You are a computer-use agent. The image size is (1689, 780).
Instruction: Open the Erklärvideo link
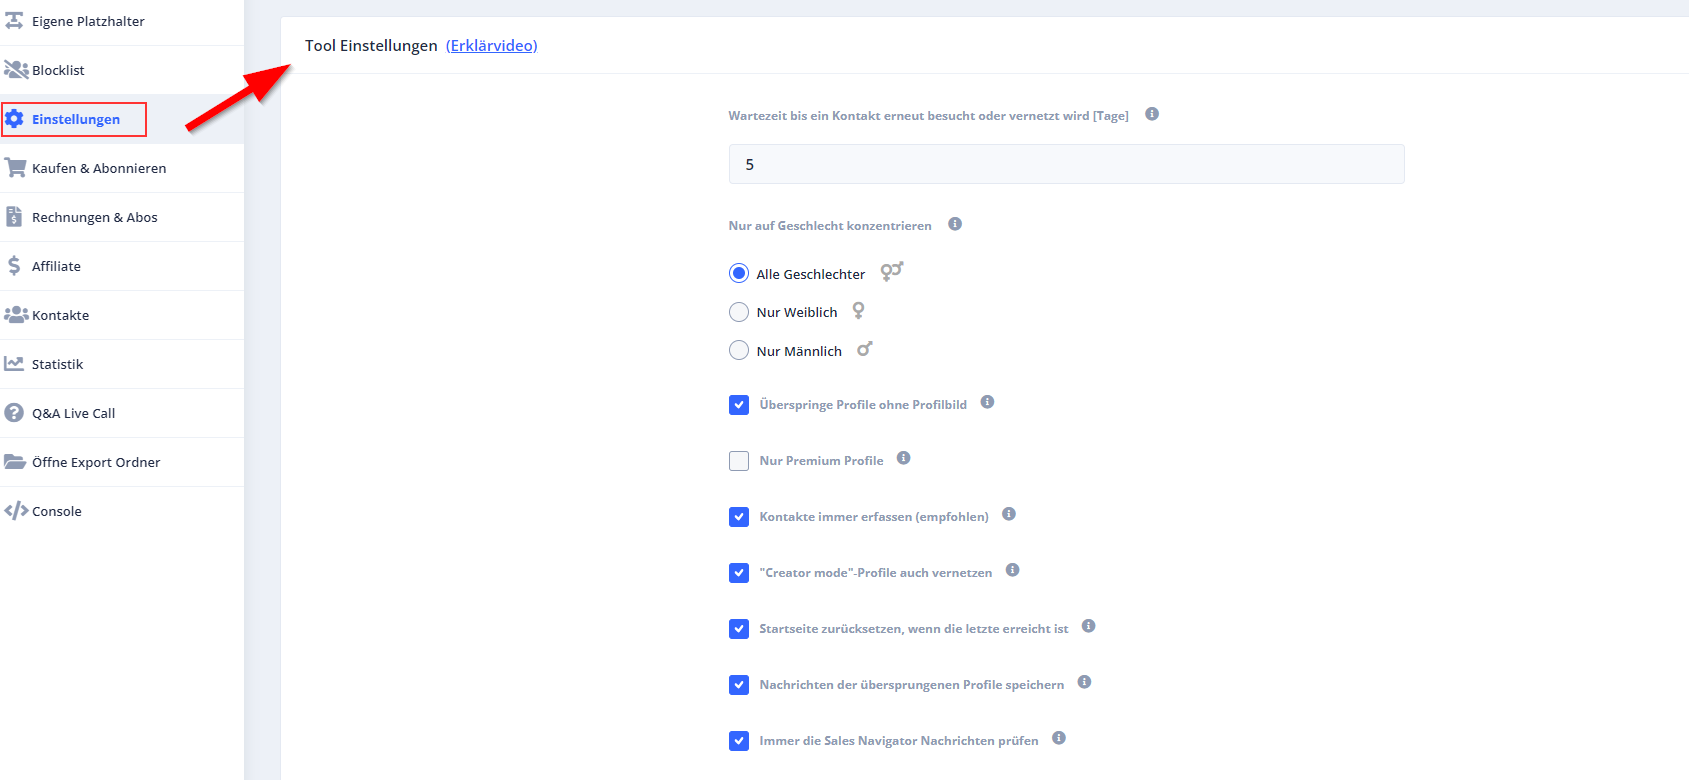492,46
